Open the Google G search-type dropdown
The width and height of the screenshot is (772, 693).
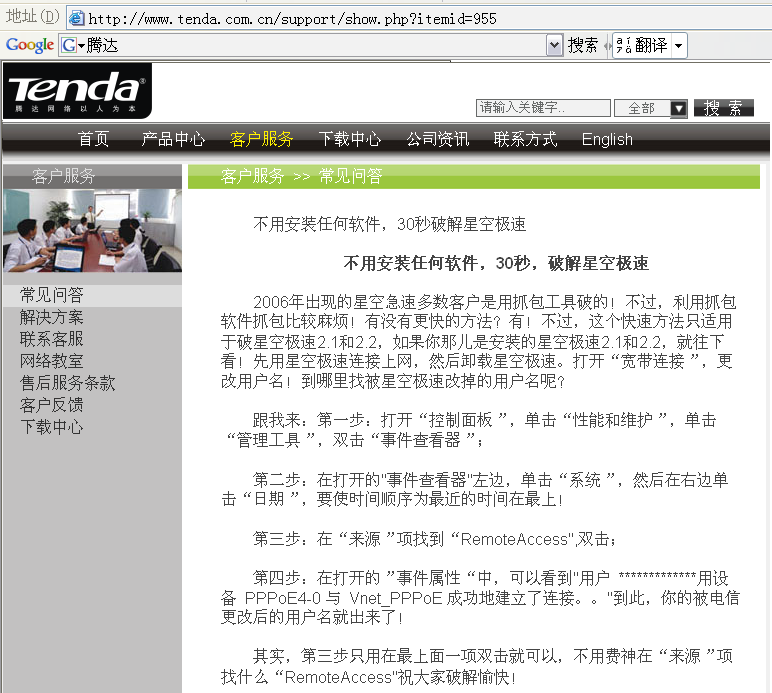(x=72, y=45)
